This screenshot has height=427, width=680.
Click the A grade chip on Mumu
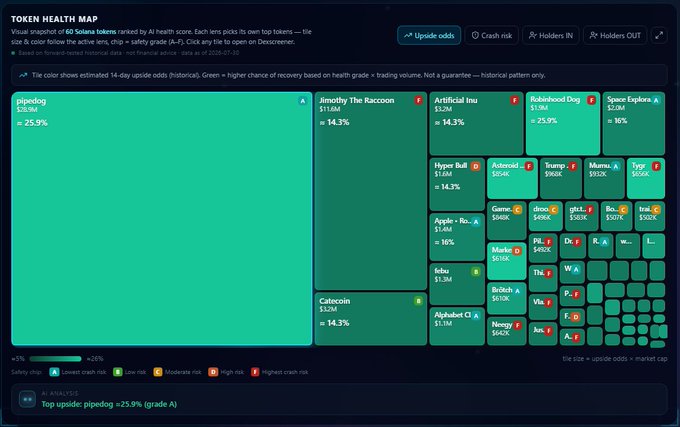[x=615, y=166]
